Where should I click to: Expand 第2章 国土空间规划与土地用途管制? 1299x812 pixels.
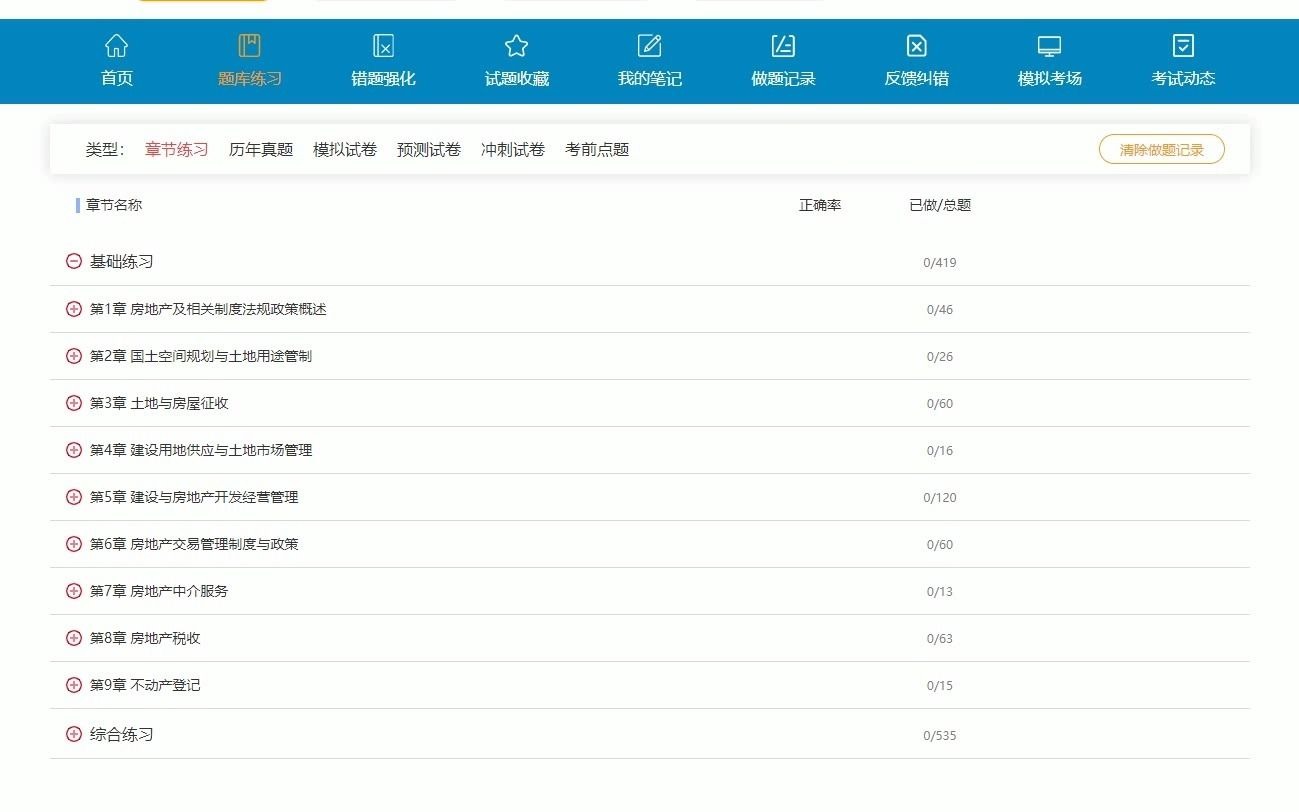click(x=73, y=356)
